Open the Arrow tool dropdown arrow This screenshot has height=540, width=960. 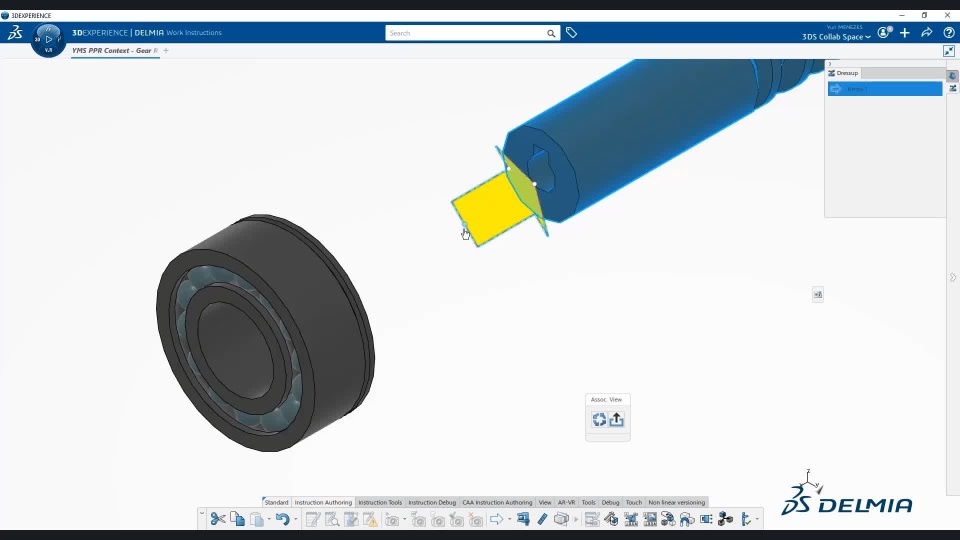(509, 520)
